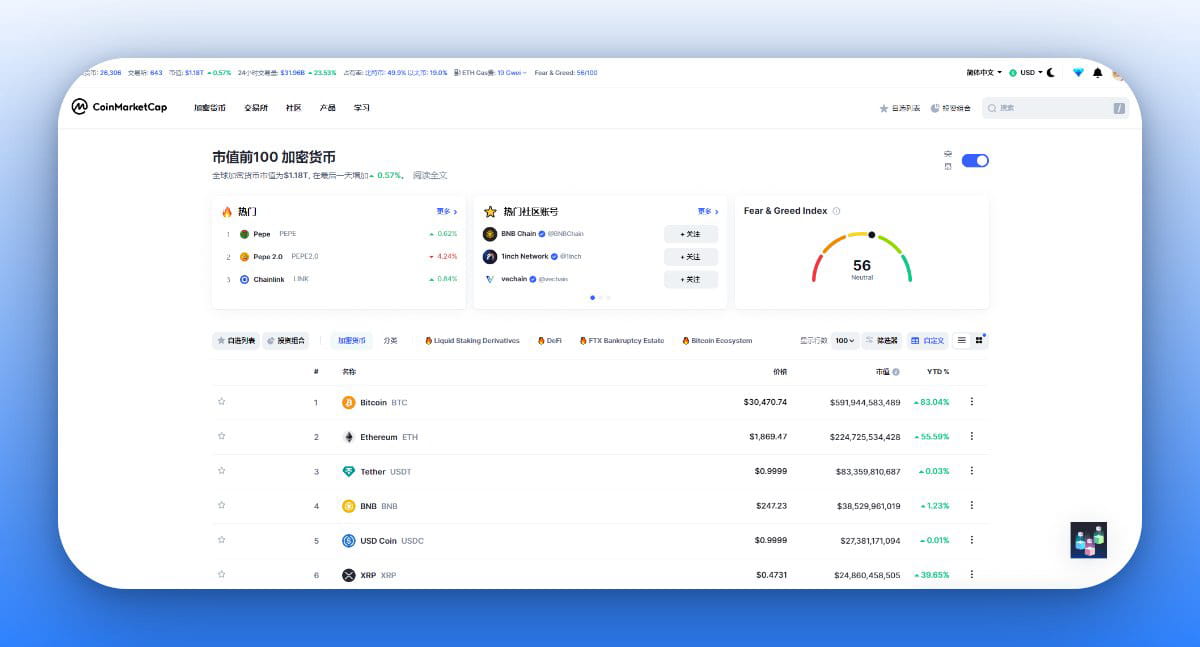The image size is (1200, 647).
Task: Follow BNB Chain with +关注 button
Action: point(691,234)
